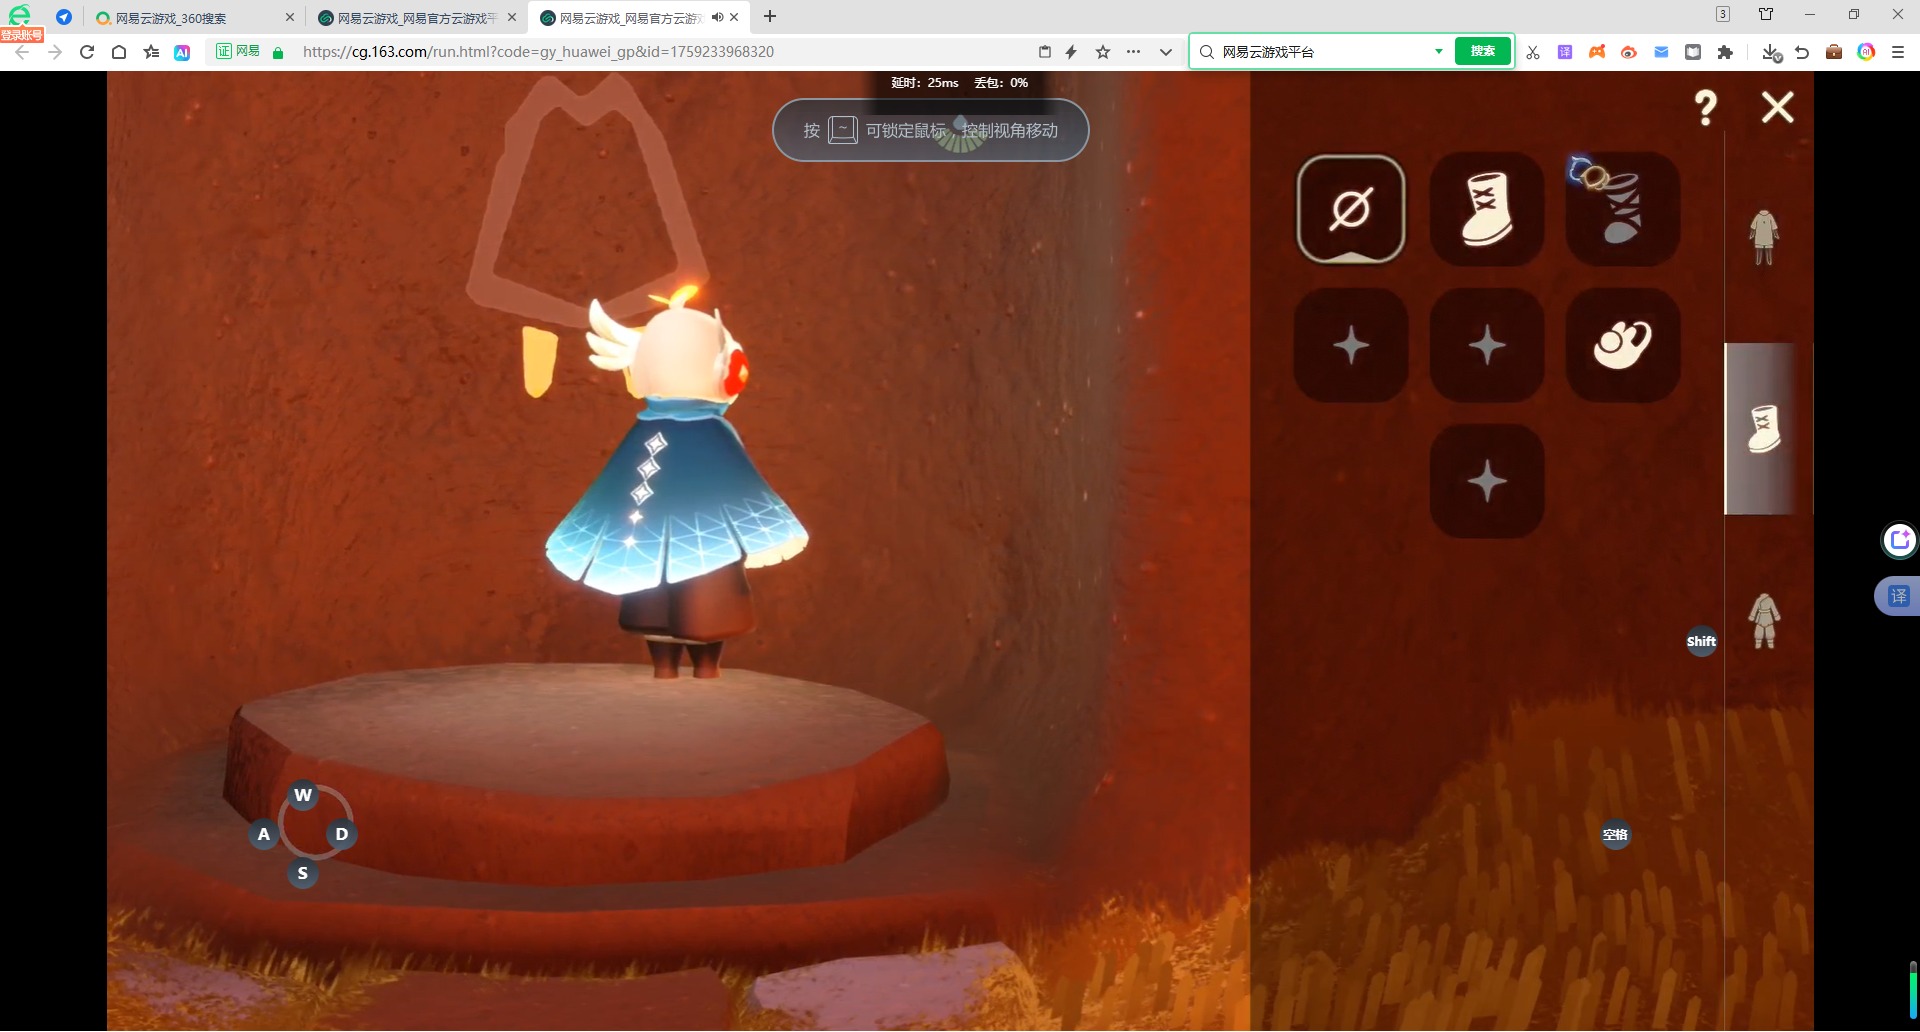The width and height of the screenshot is (1920, 1032).
Task: Open the browser home page
Action: click(119, 52)
